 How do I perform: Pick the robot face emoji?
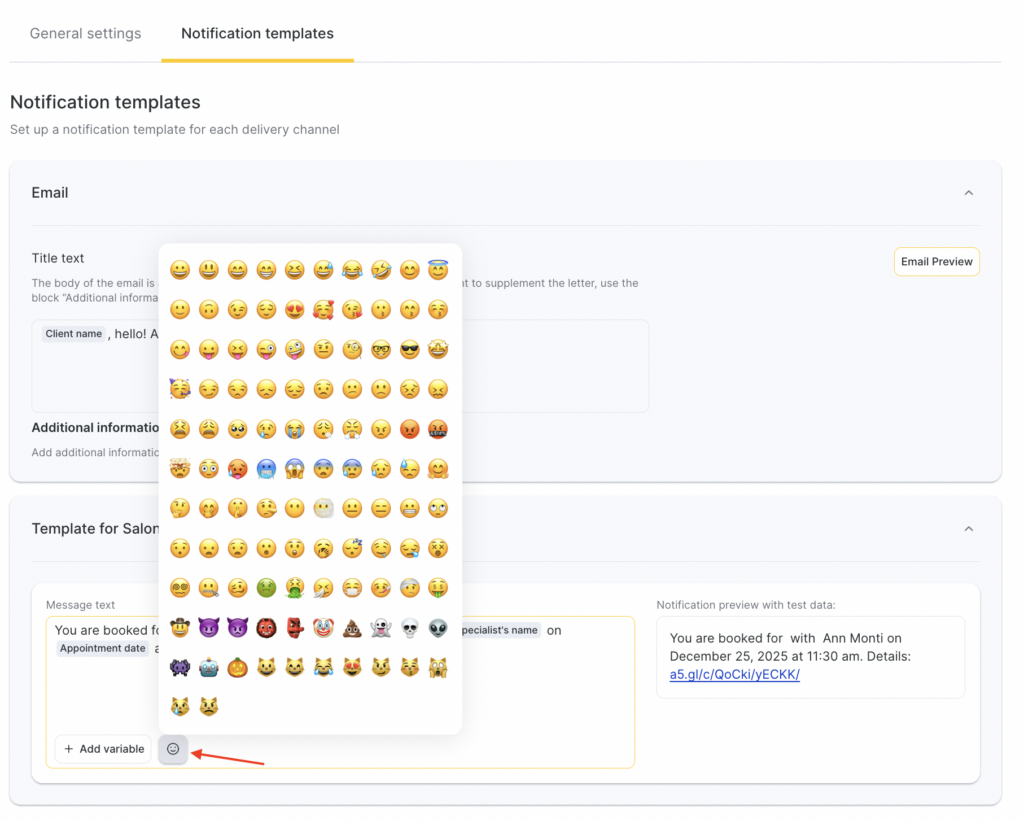pos(209,667)
